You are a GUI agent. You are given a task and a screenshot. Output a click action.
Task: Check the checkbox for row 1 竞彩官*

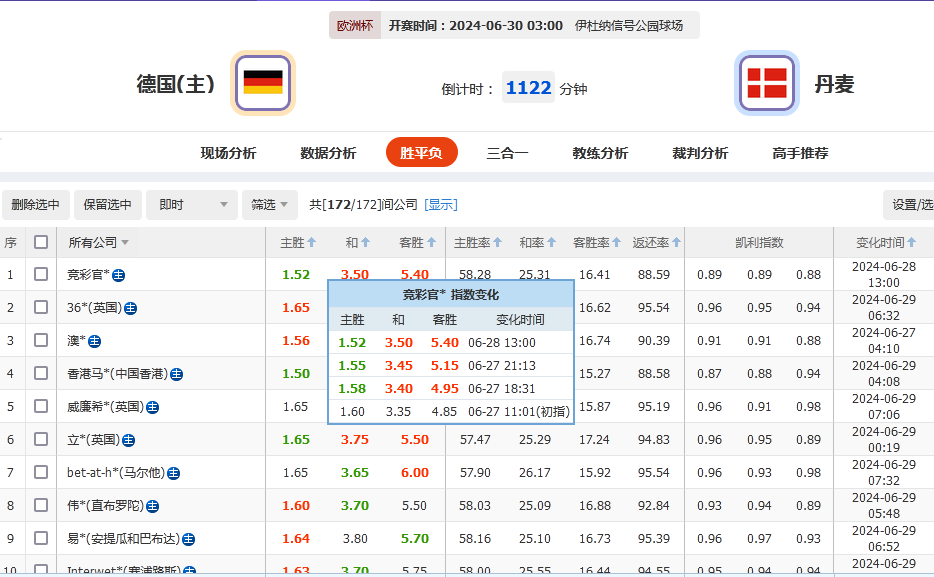pyautogui.click(x=41, y=274)
